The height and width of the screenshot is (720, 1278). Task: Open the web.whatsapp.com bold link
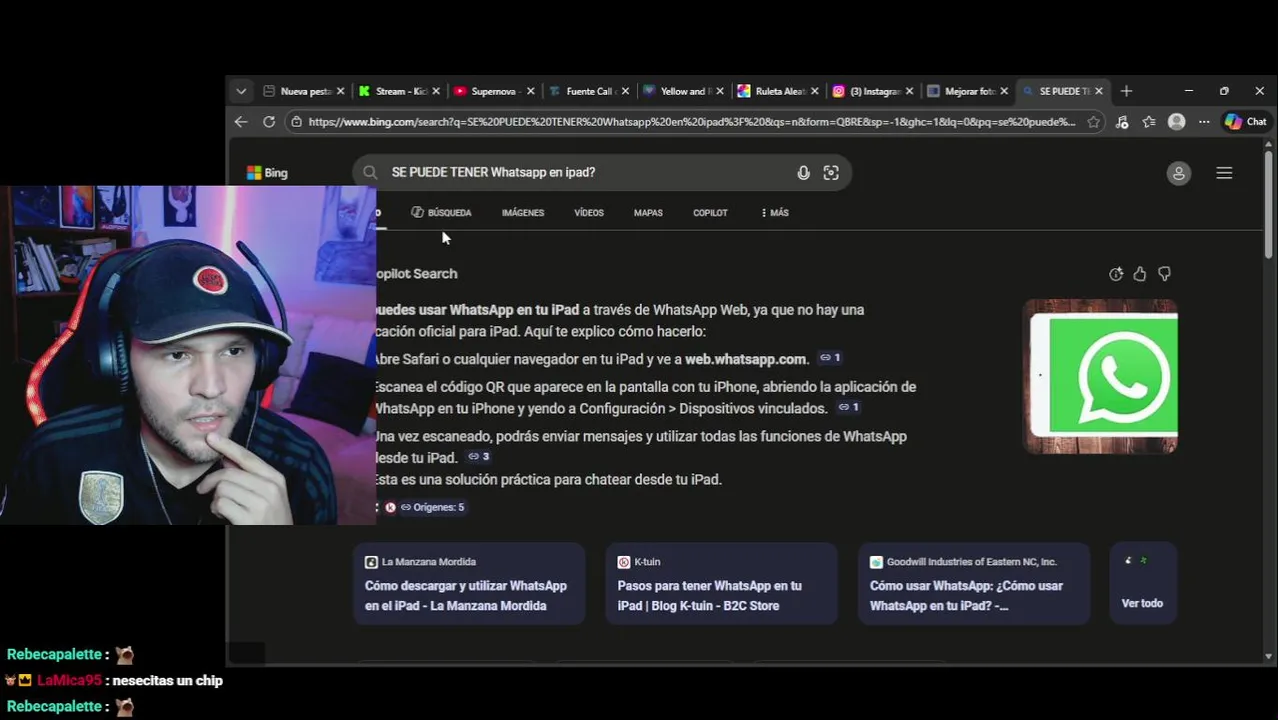click(745, 359)
